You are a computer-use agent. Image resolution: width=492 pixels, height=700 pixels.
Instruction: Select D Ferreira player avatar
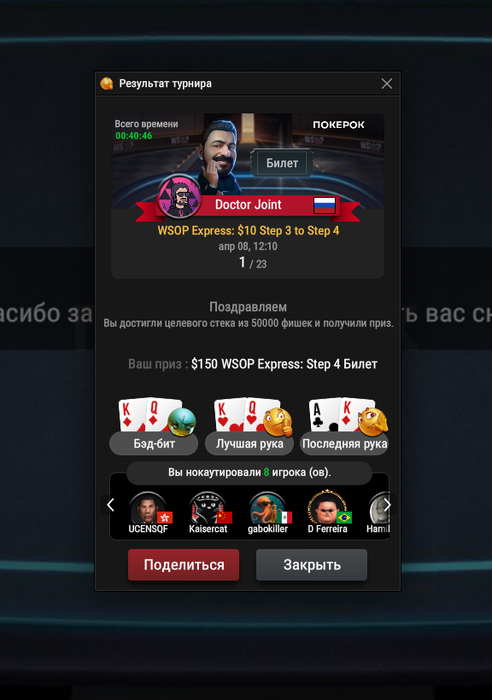tap(327, 508)
